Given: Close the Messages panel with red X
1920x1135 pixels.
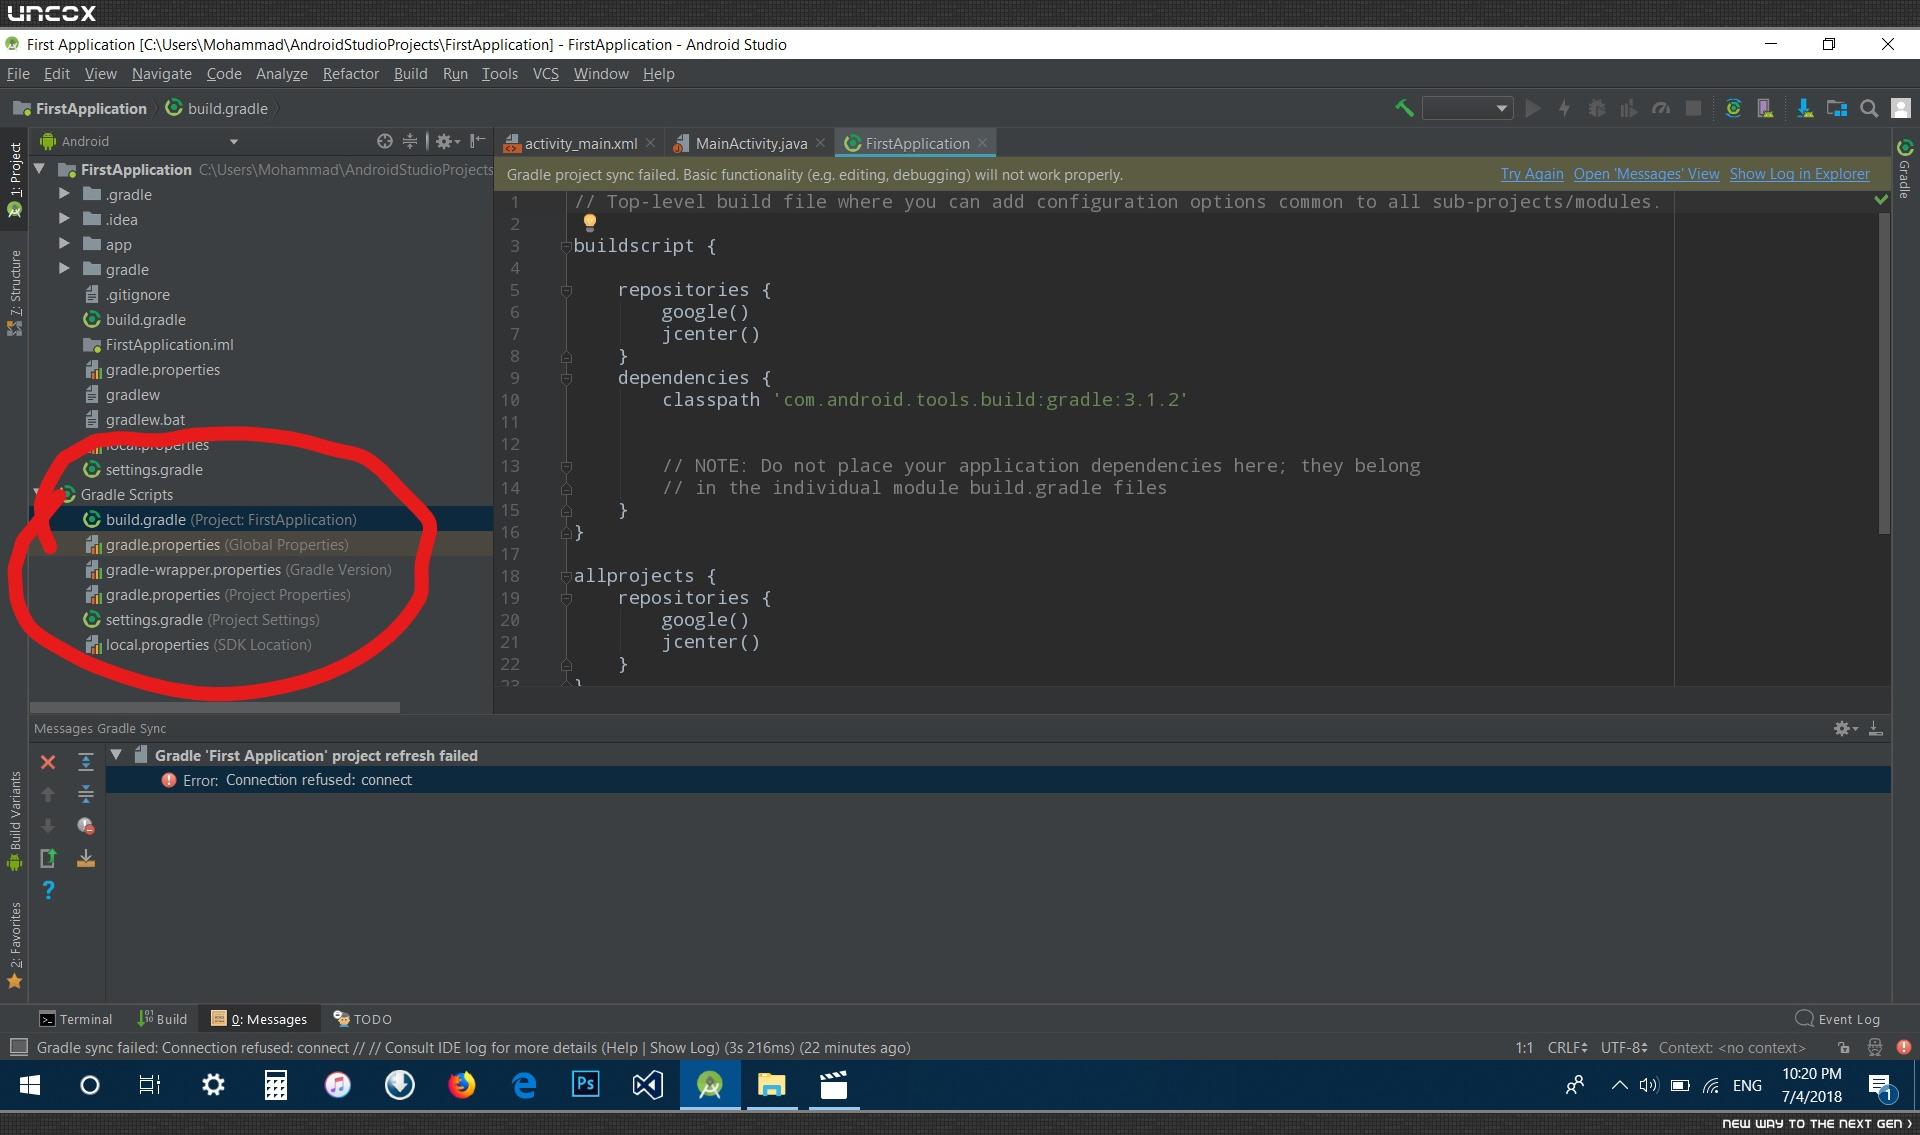Looking at the screenshot, I should [47, 762].
